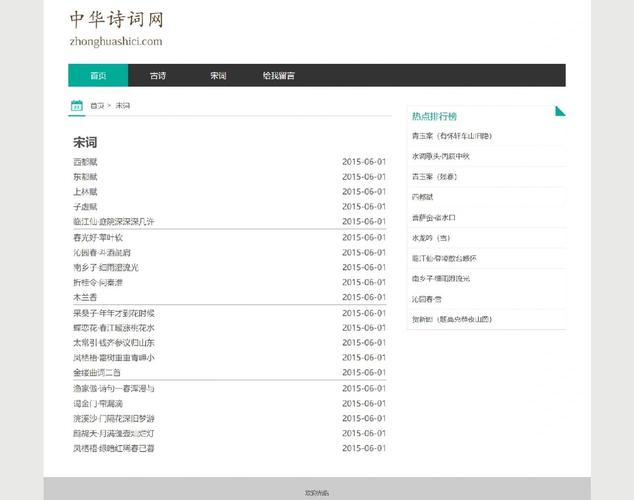Click the 首页 link in the breadcrumb
The width and height of the screenshot is (634, 500).
point(96,106)
